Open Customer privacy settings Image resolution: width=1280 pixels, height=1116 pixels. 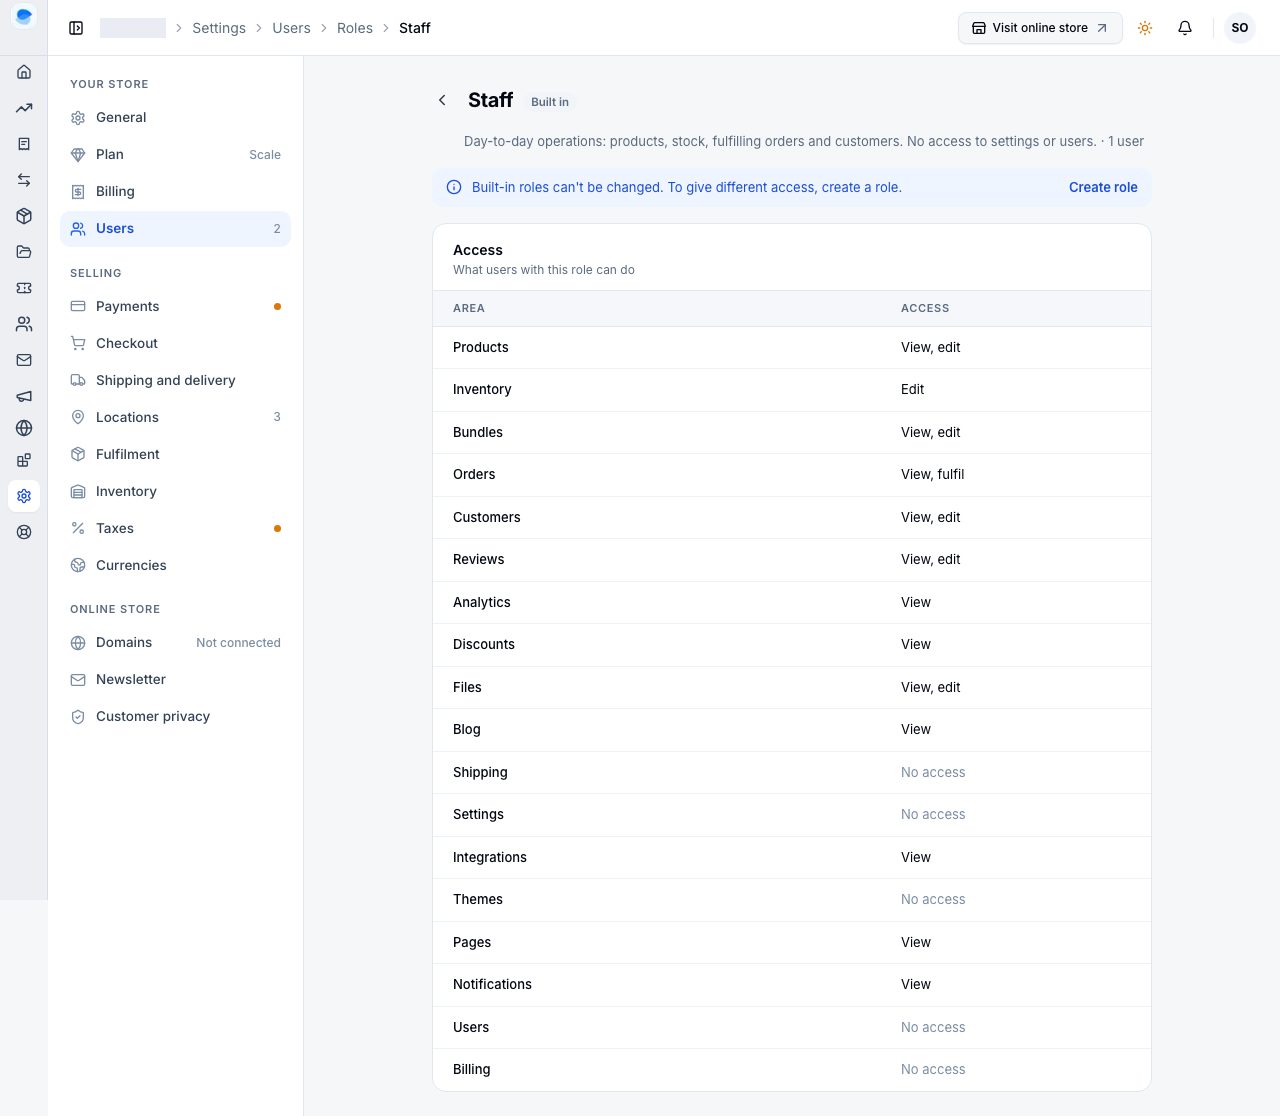[x=176, y=717]
